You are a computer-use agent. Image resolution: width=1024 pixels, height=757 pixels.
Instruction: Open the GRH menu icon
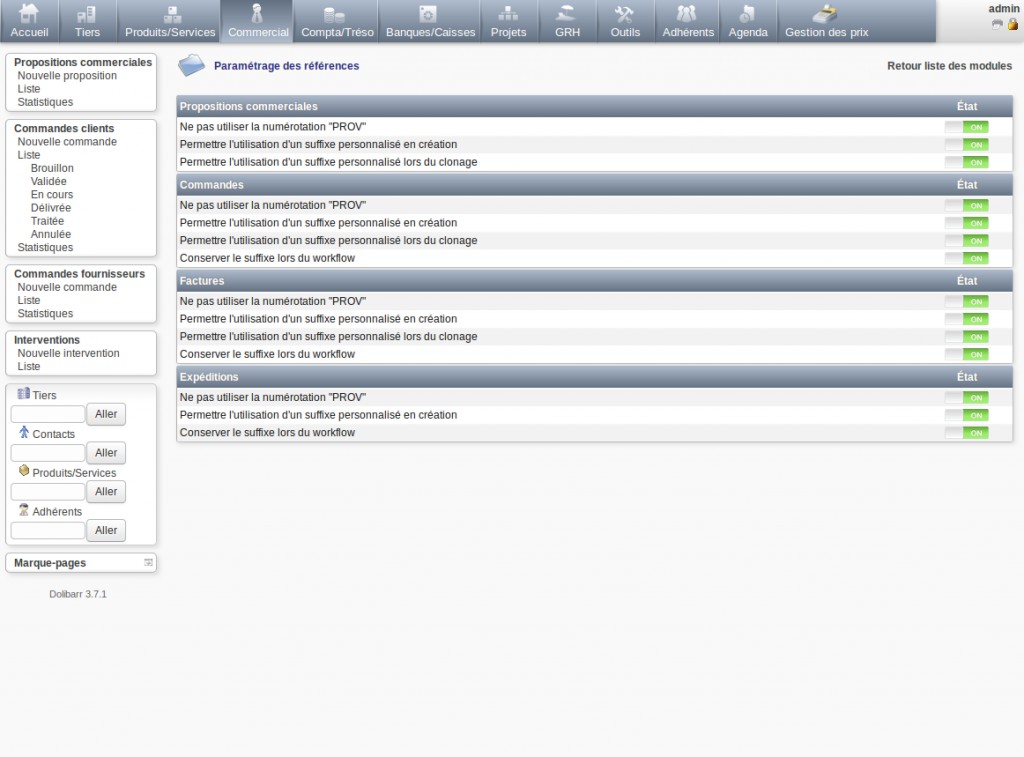566,14
